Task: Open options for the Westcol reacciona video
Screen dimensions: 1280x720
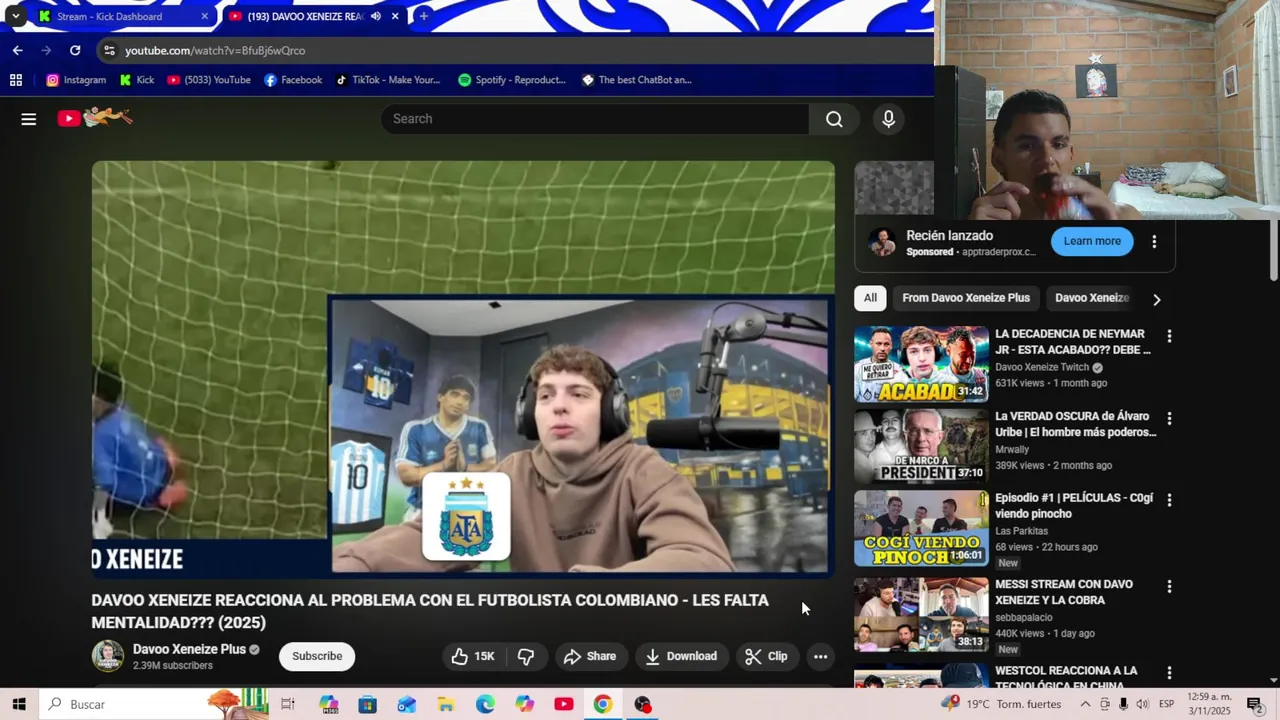Action: pos(1169,673)
